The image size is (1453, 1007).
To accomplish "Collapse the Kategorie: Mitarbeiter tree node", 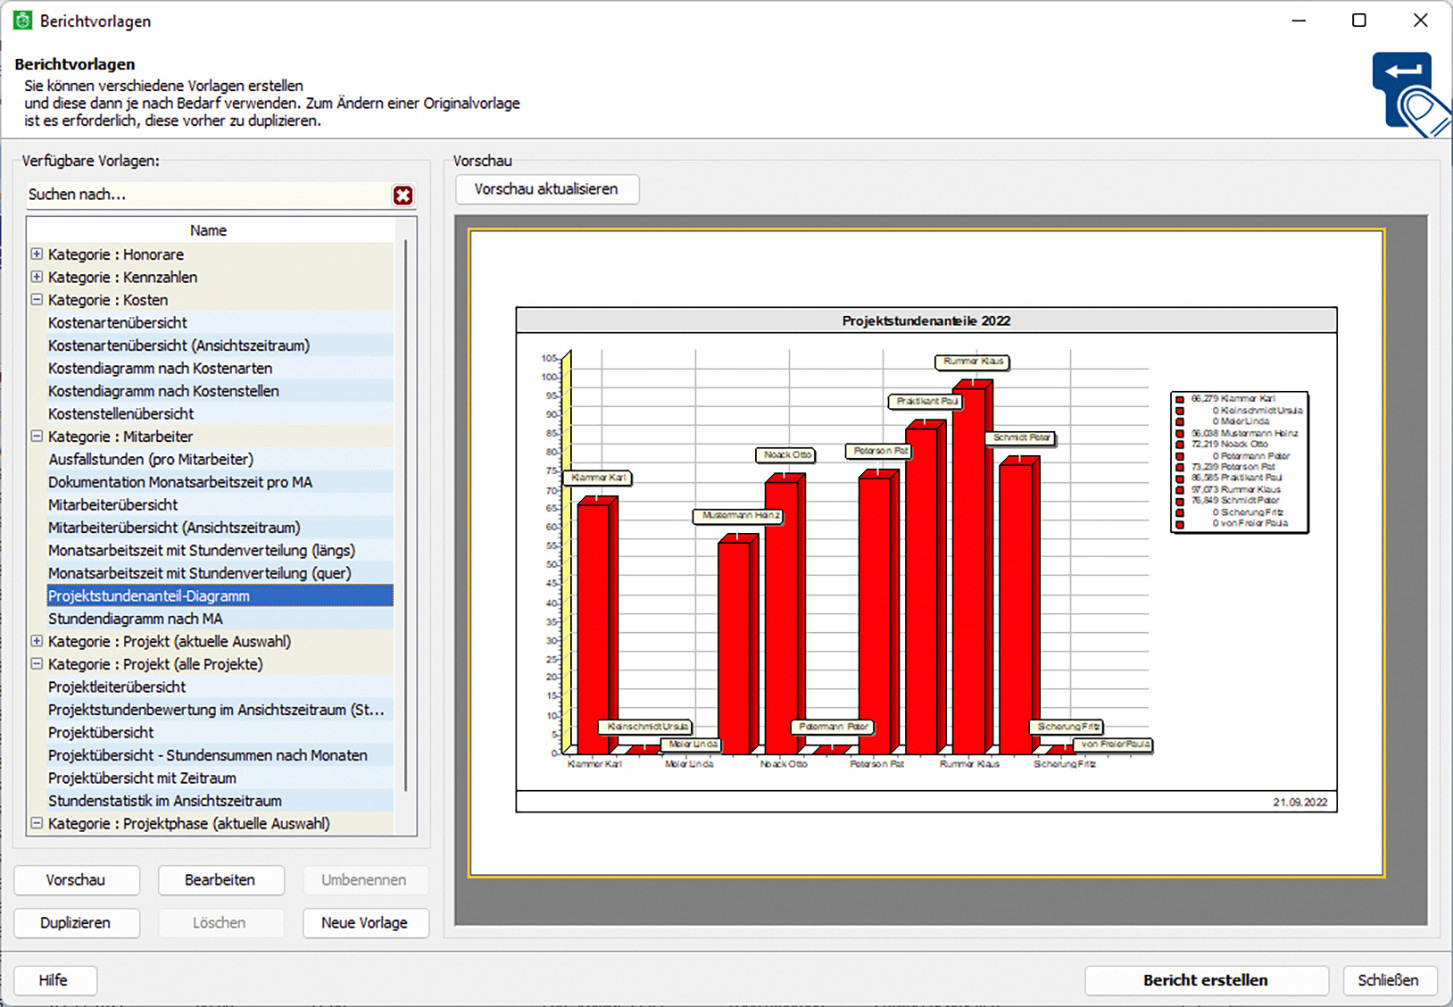I will [x=36, y=436].
